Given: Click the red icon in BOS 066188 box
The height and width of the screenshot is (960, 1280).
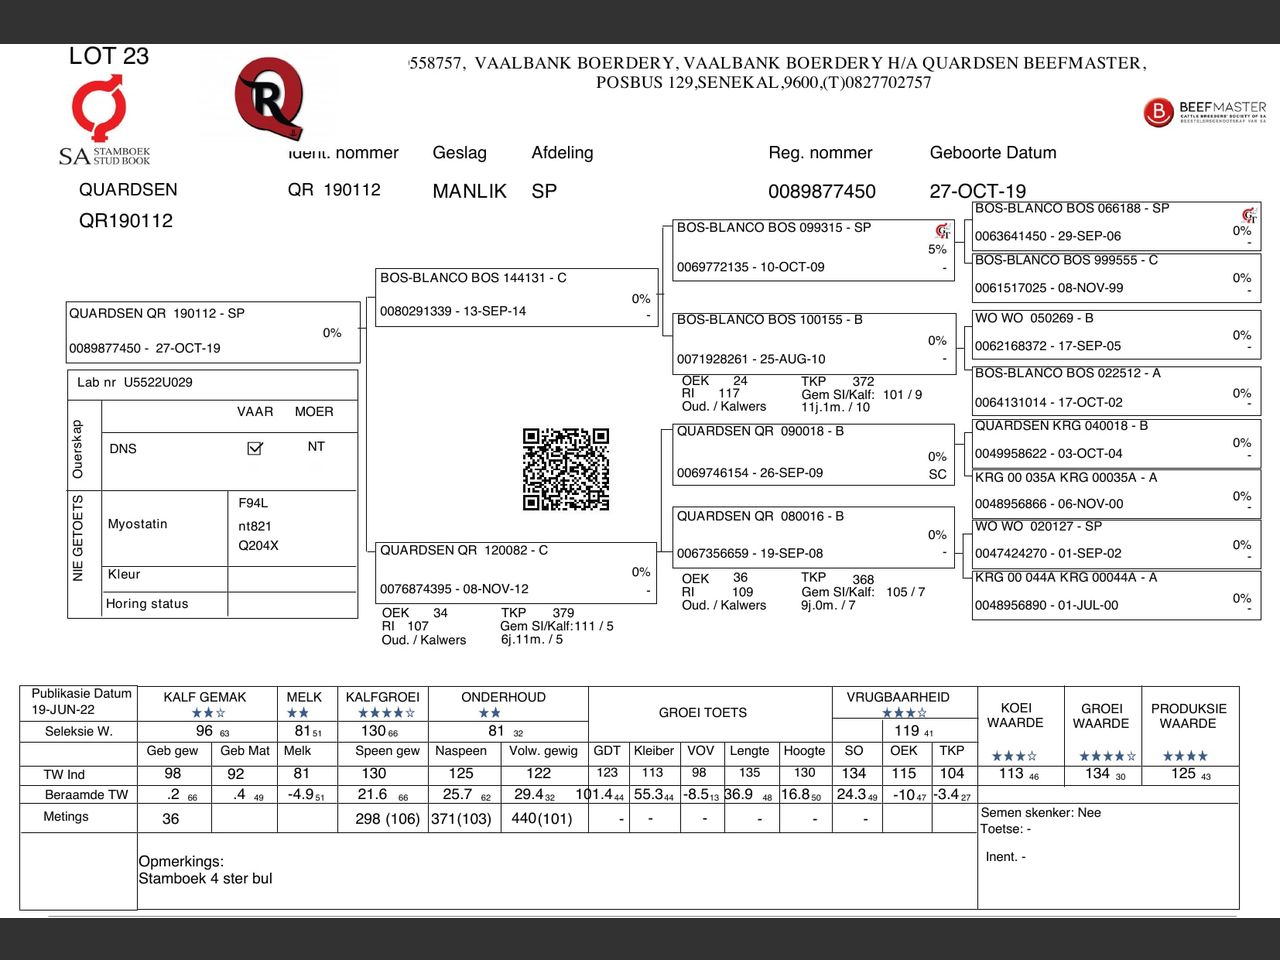Looking at the screenshot, I should pos(1249,215).
